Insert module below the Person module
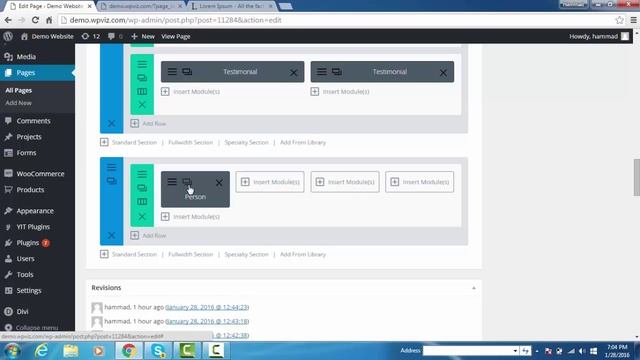Screen dimensions: 640x360 [191, 217]
